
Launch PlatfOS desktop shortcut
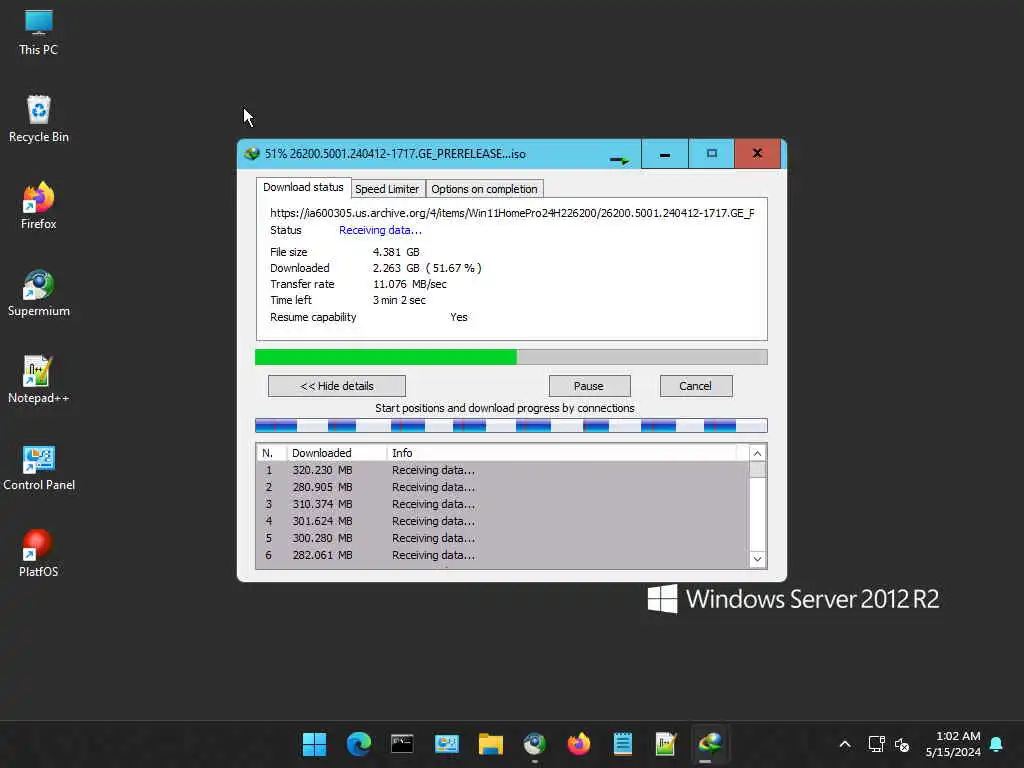coord(39,554)
